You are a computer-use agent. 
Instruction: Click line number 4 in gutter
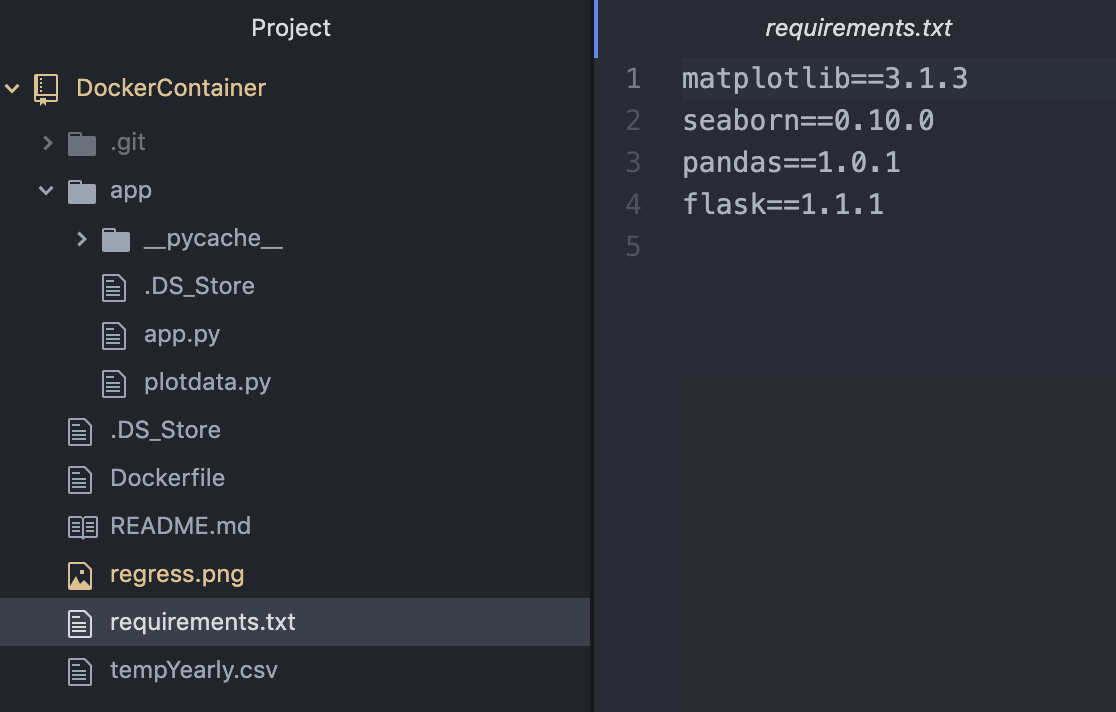pyautogui.click(x=633, y=204)
